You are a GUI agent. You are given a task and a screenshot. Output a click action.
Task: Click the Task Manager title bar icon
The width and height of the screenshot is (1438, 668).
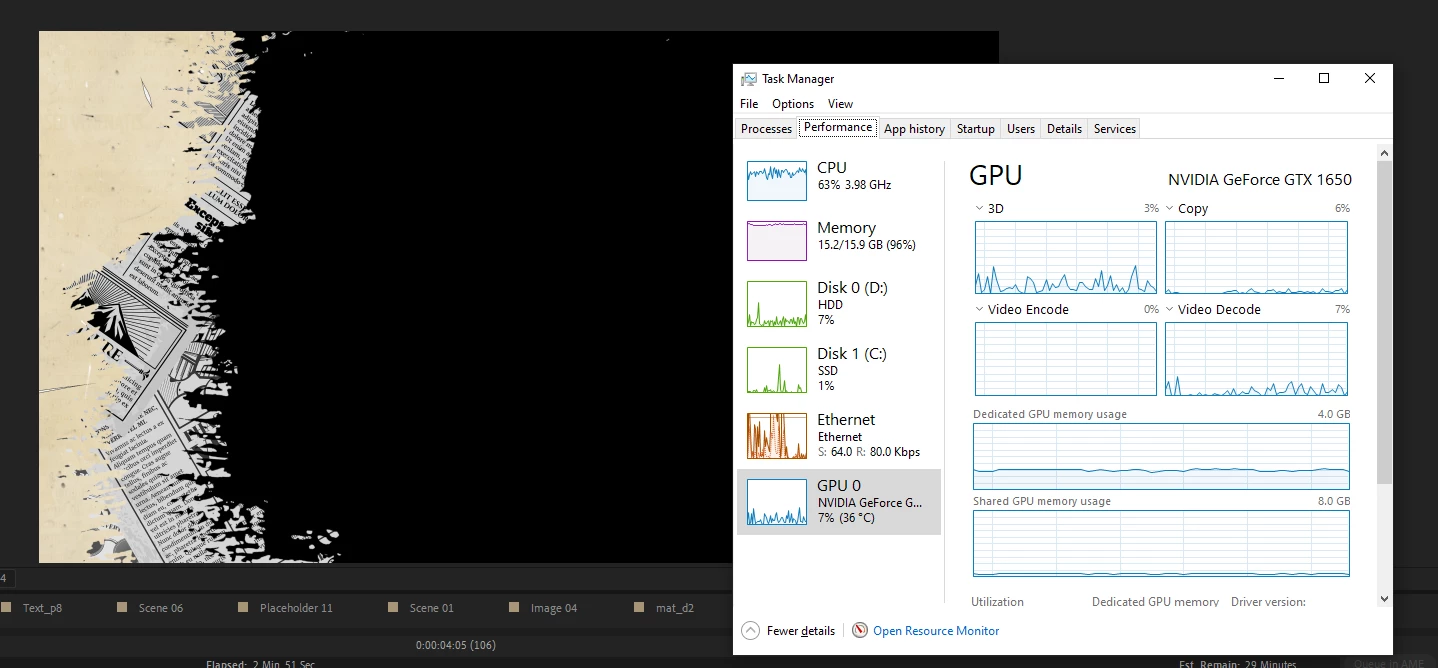(749, 79)
